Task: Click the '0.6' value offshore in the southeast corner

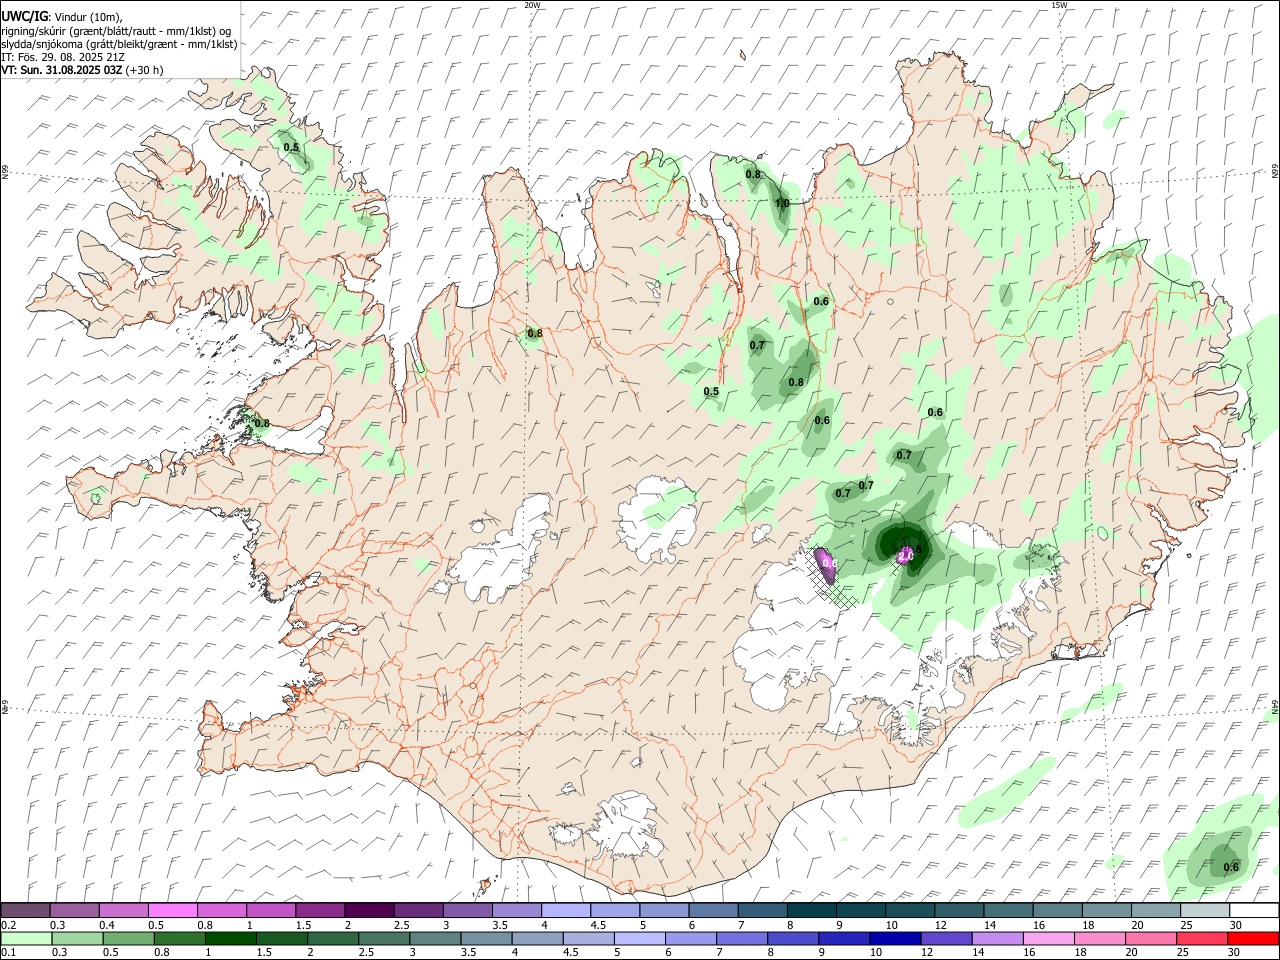Action: coord(1231,867)
